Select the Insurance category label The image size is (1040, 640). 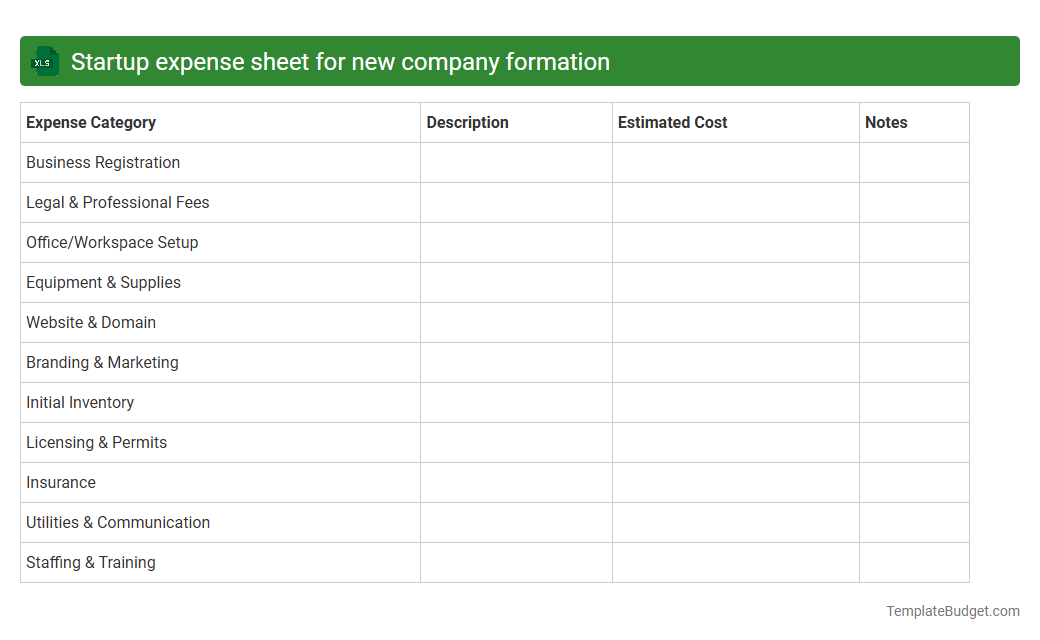point(61,482)
